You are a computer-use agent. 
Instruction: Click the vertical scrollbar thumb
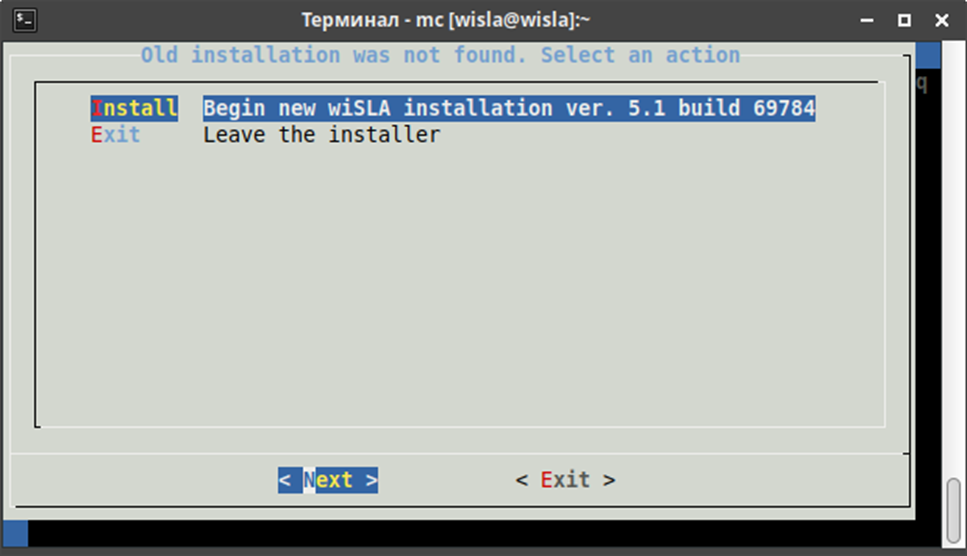click(x=954, y=510)
